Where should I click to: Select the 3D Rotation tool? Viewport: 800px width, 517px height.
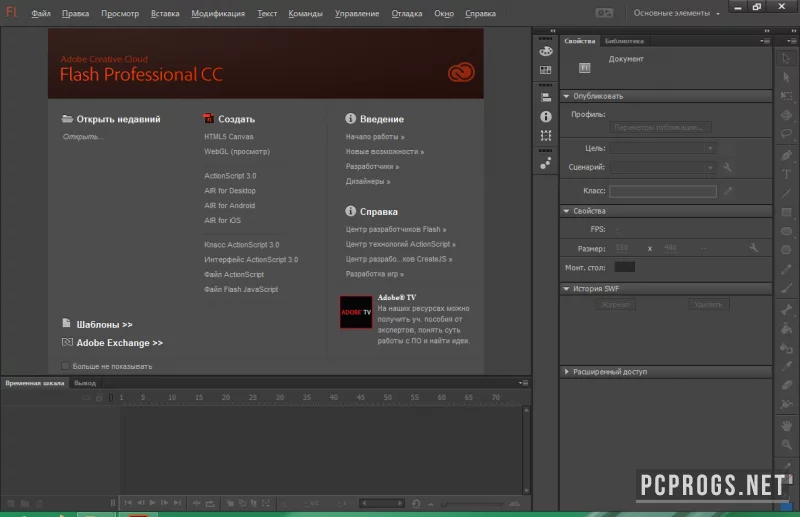[x=786, y=115]
